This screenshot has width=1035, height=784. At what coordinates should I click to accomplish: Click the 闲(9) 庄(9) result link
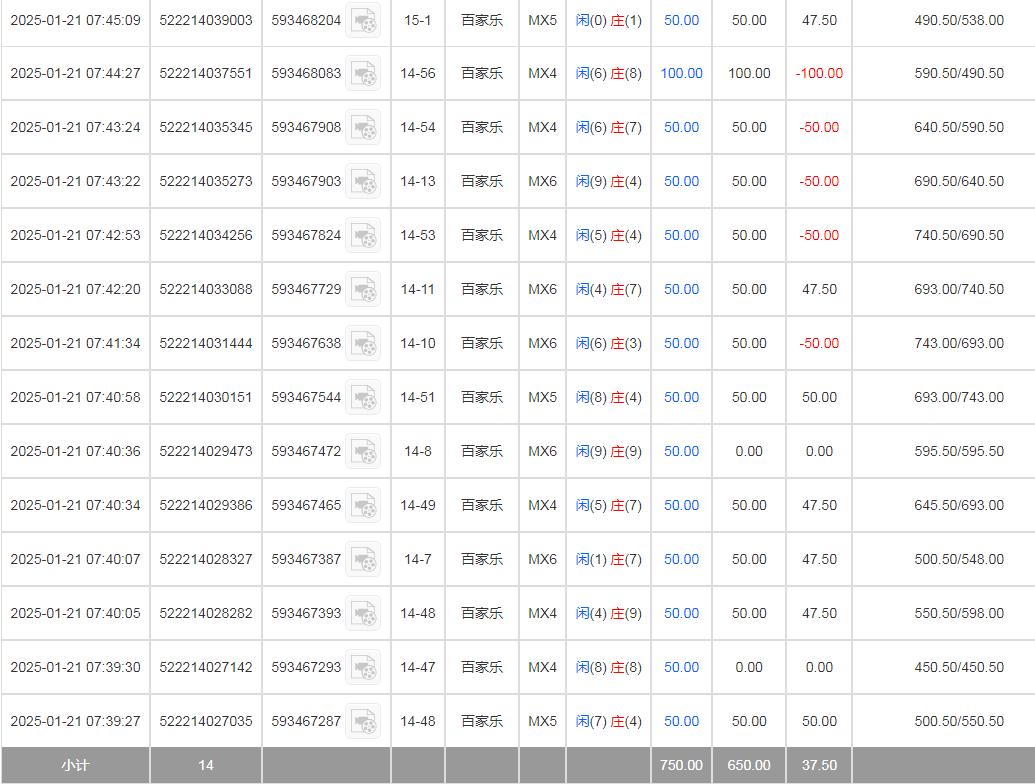pyautogui.click(x=608, y=452)
